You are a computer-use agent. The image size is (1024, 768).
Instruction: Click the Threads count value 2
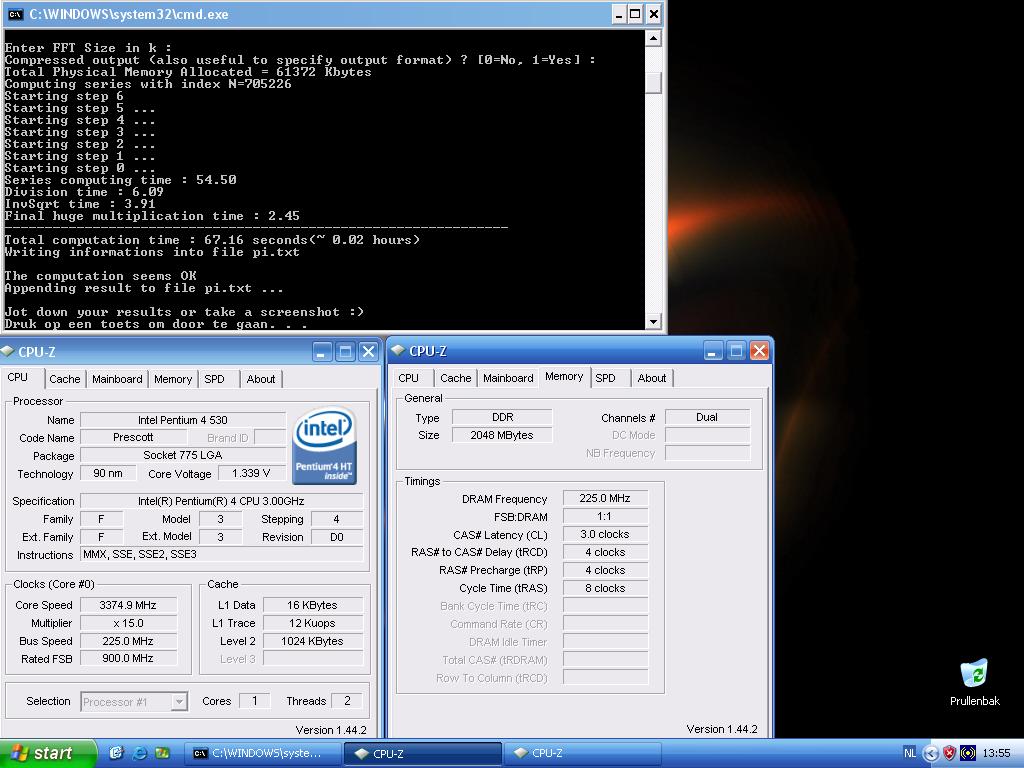pos(347,701)
